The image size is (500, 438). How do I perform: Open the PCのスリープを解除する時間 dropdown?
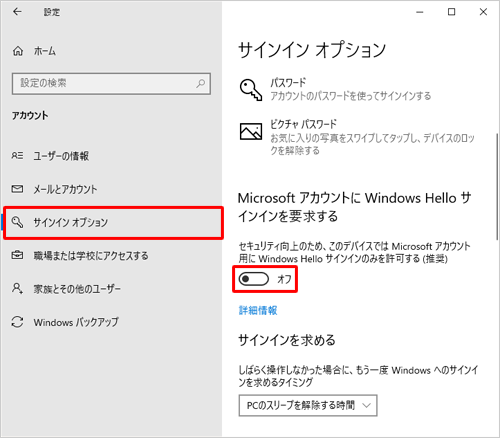point(308,405)
